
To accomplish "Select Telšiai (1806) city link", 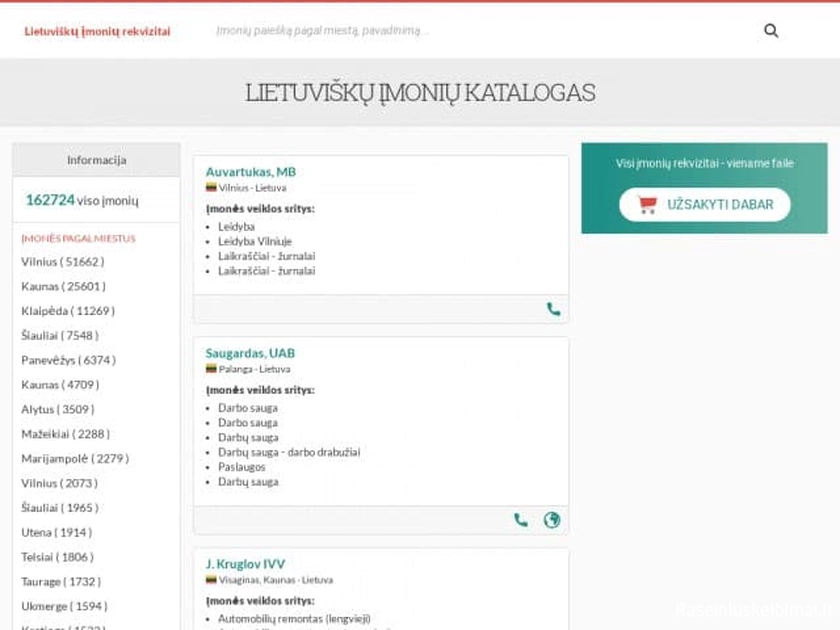I will (57, 558).
